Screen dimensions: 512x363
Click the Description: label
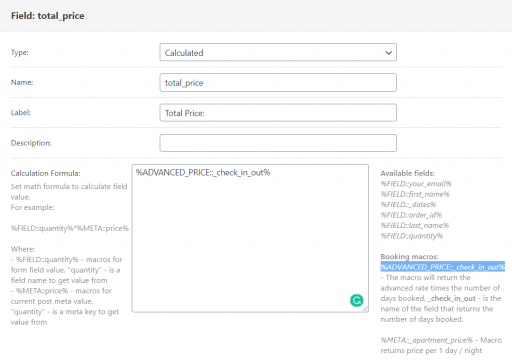coord(31,143)
